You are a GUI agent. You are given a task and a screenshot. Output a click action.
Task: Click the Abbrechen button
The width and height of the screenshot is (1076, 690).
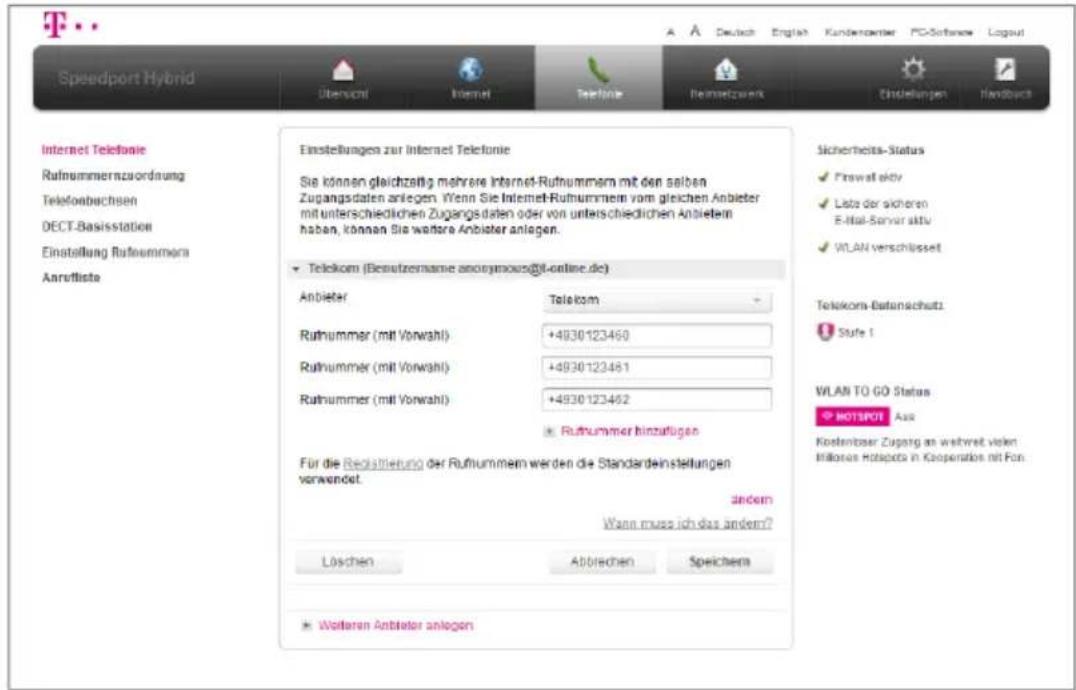click(603, 562)
